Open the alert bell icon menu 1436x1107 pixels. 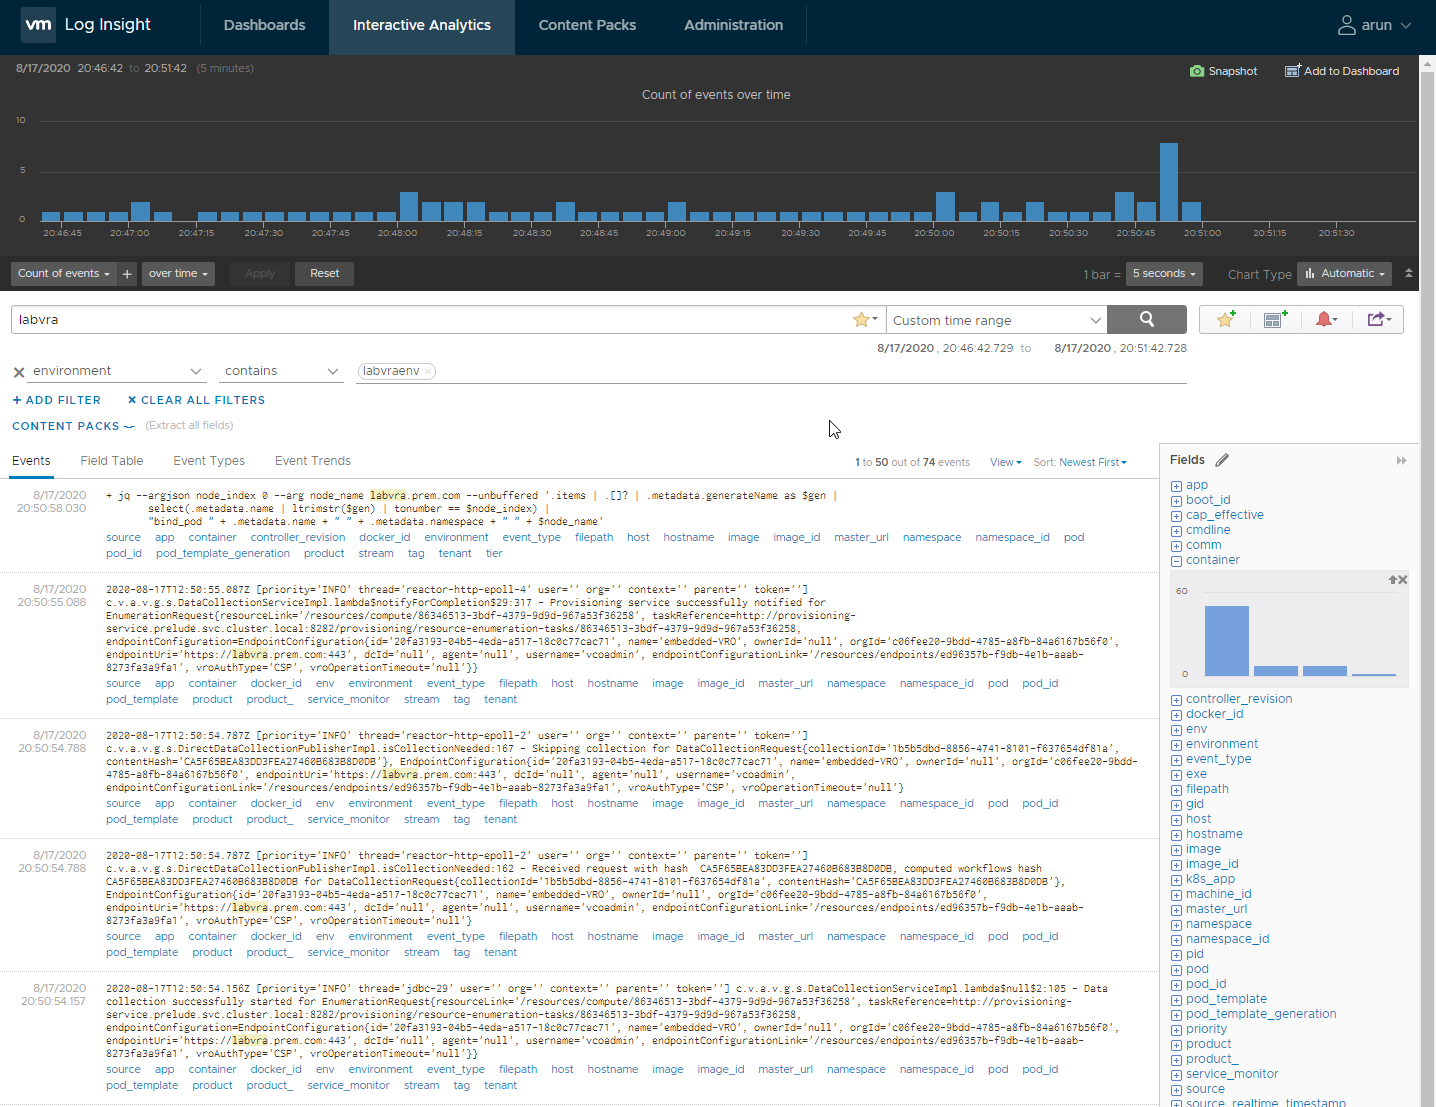pos(1326,319)
